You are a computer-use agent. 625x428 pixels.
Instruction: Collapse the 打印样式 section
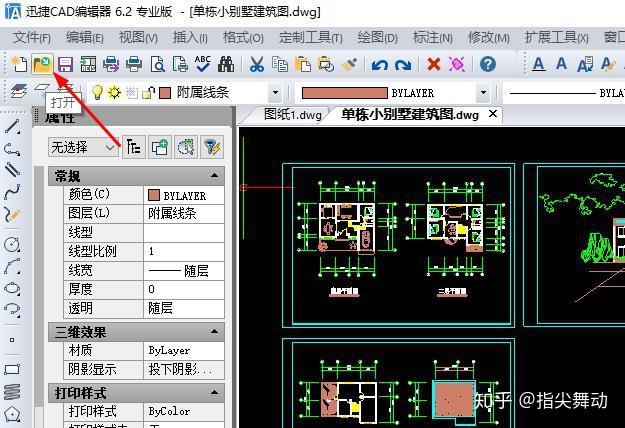214,393
